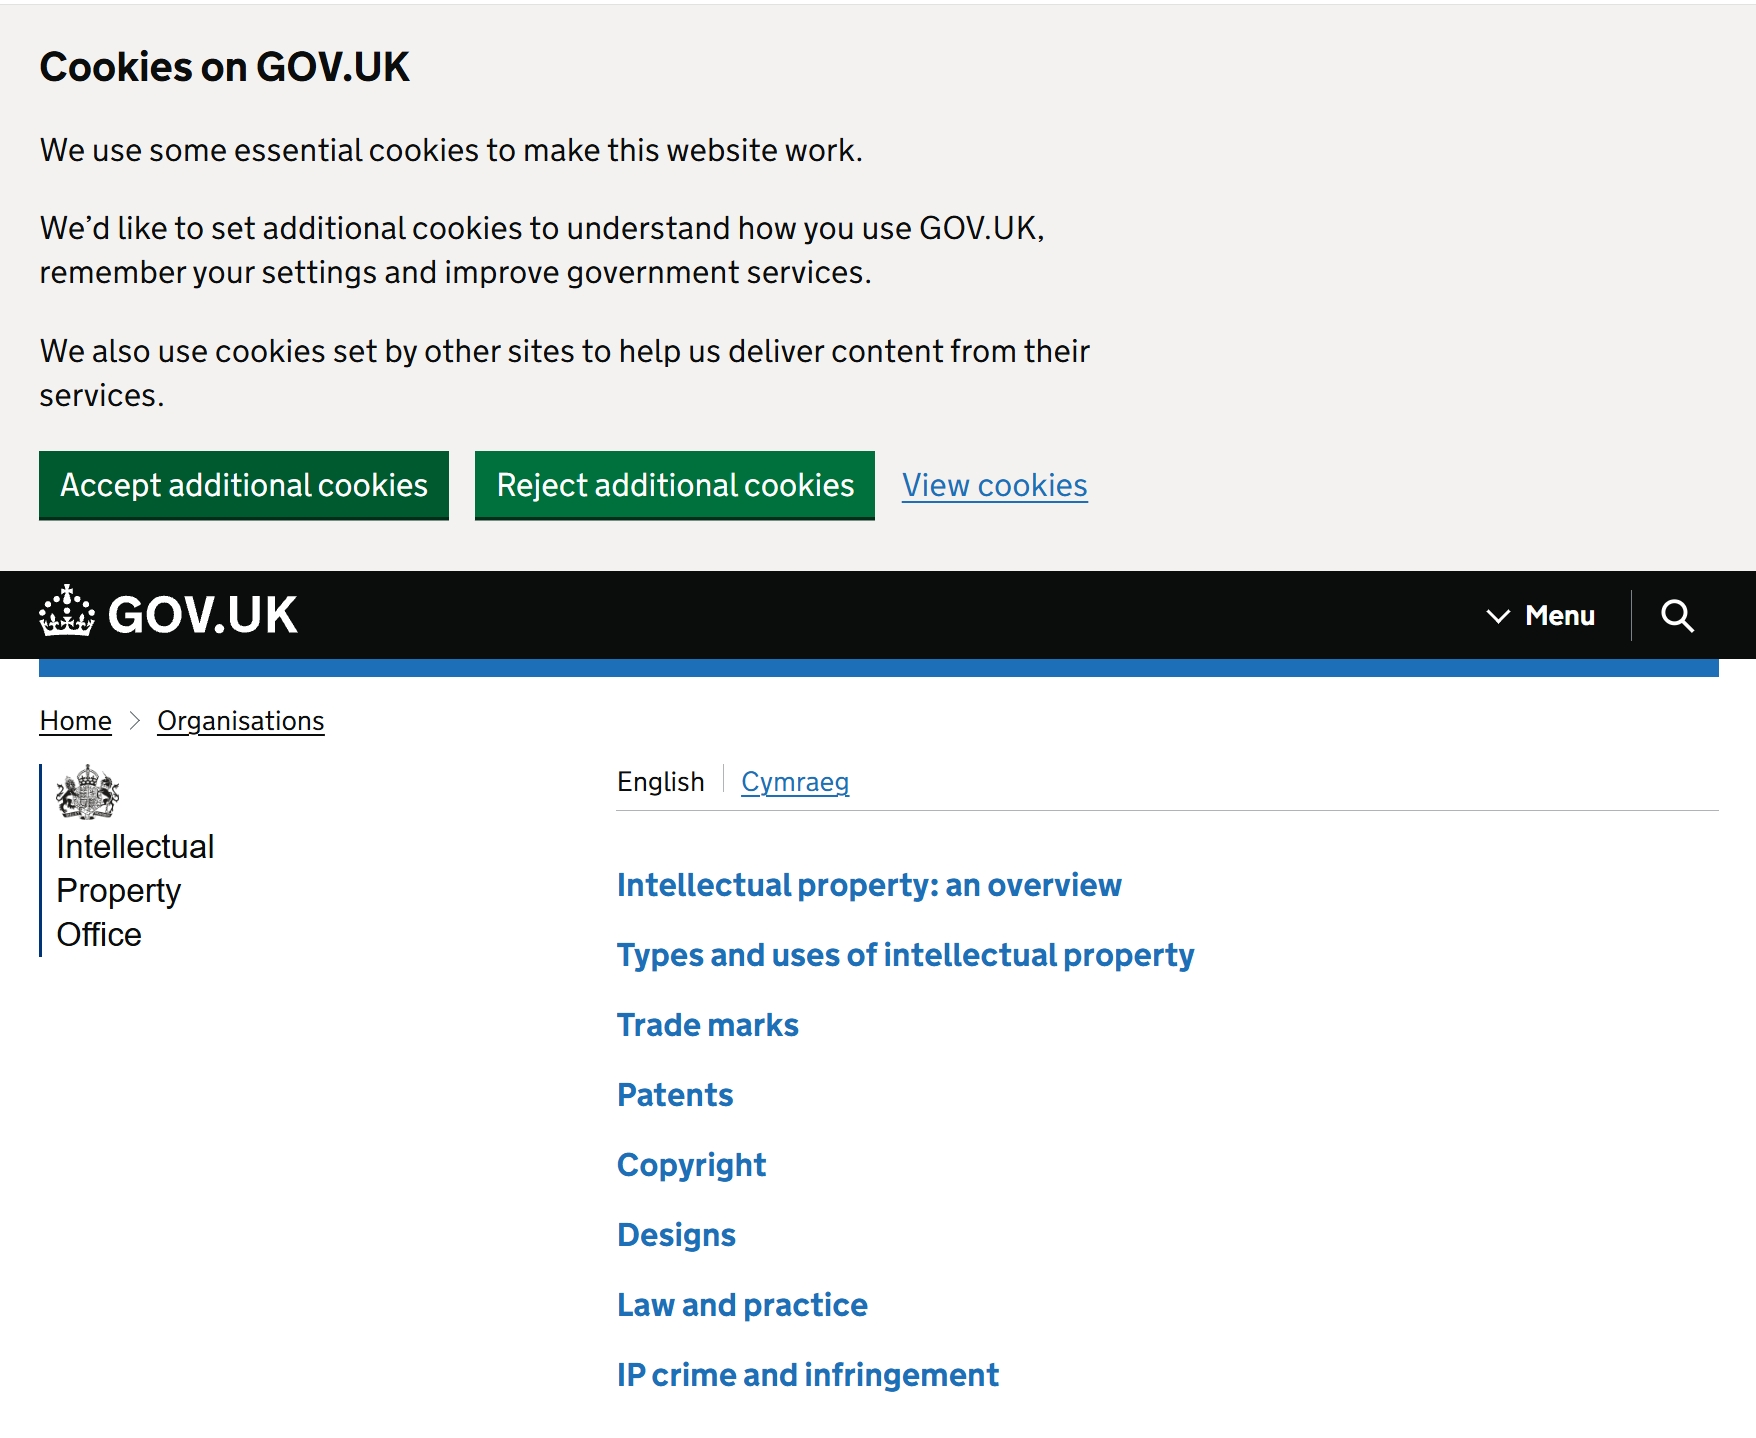Reject additional cookies

click(675, 486)
